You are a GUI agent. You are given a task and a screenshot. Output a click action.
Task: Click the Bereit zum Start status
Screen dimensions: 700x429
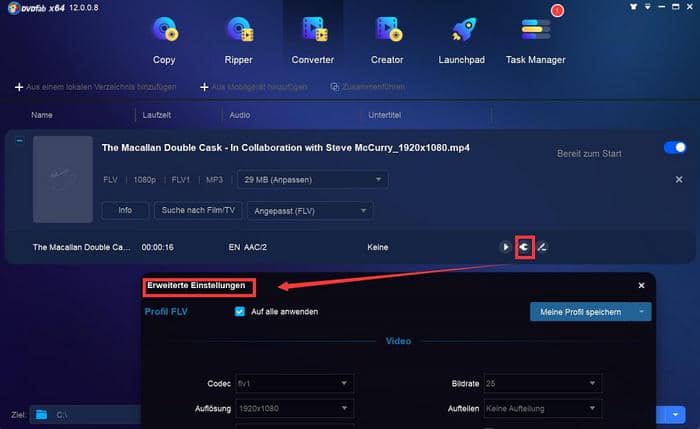(x=589, y=154)
